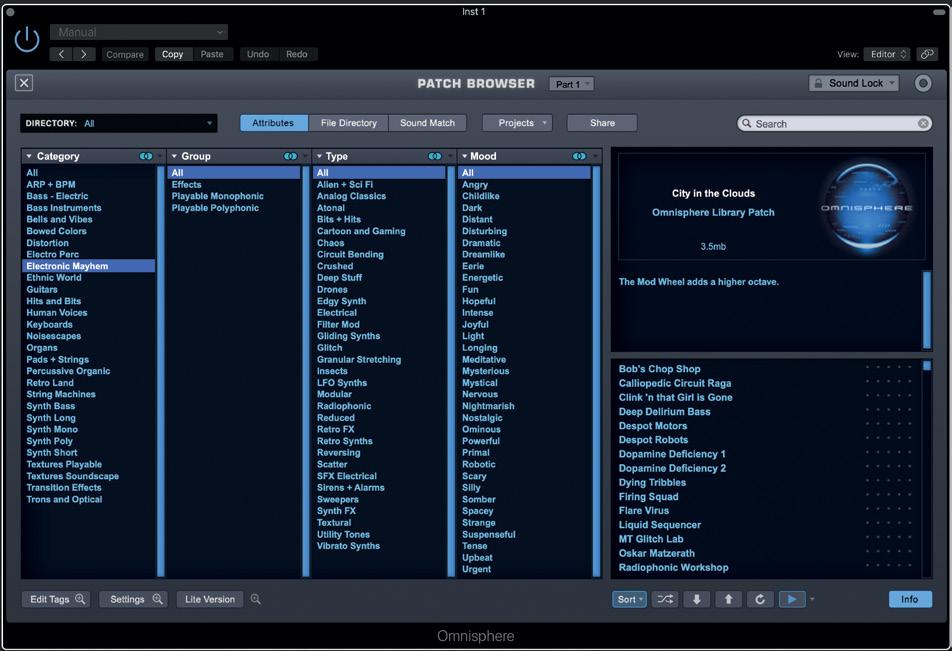Click the magnifier icon in Search field

[747, 123]
